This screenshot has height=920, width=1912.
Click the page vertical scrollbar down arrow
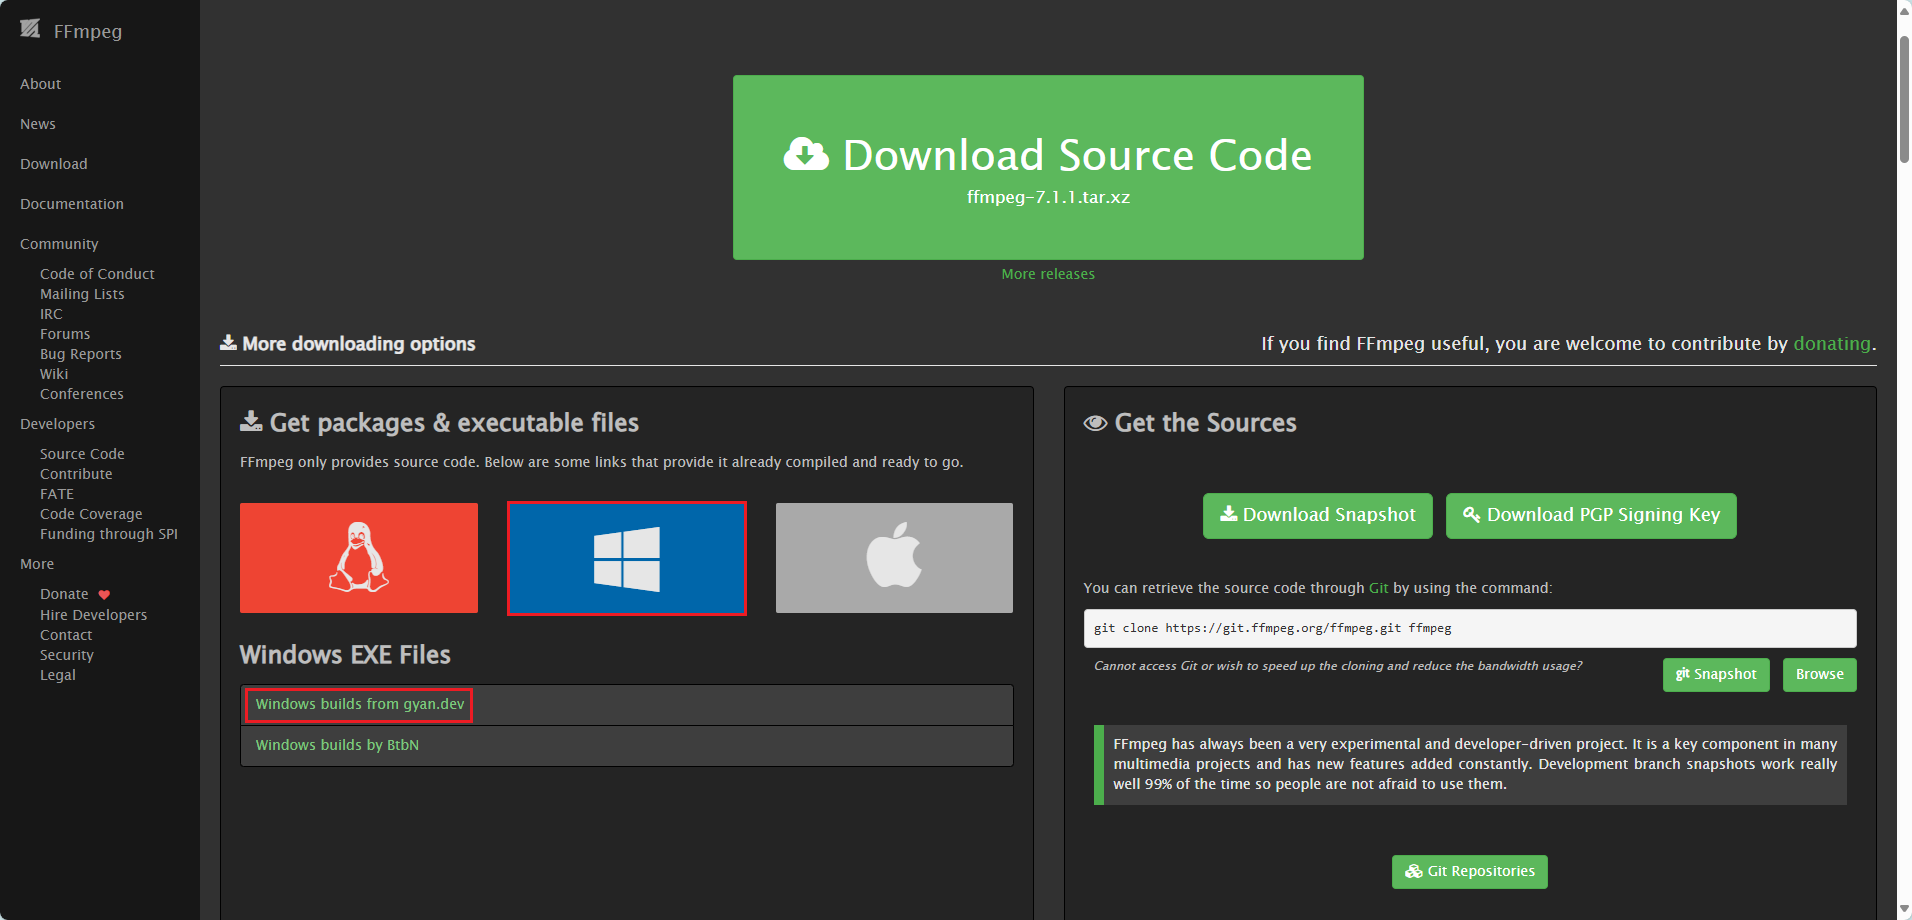coord(1904,910)
